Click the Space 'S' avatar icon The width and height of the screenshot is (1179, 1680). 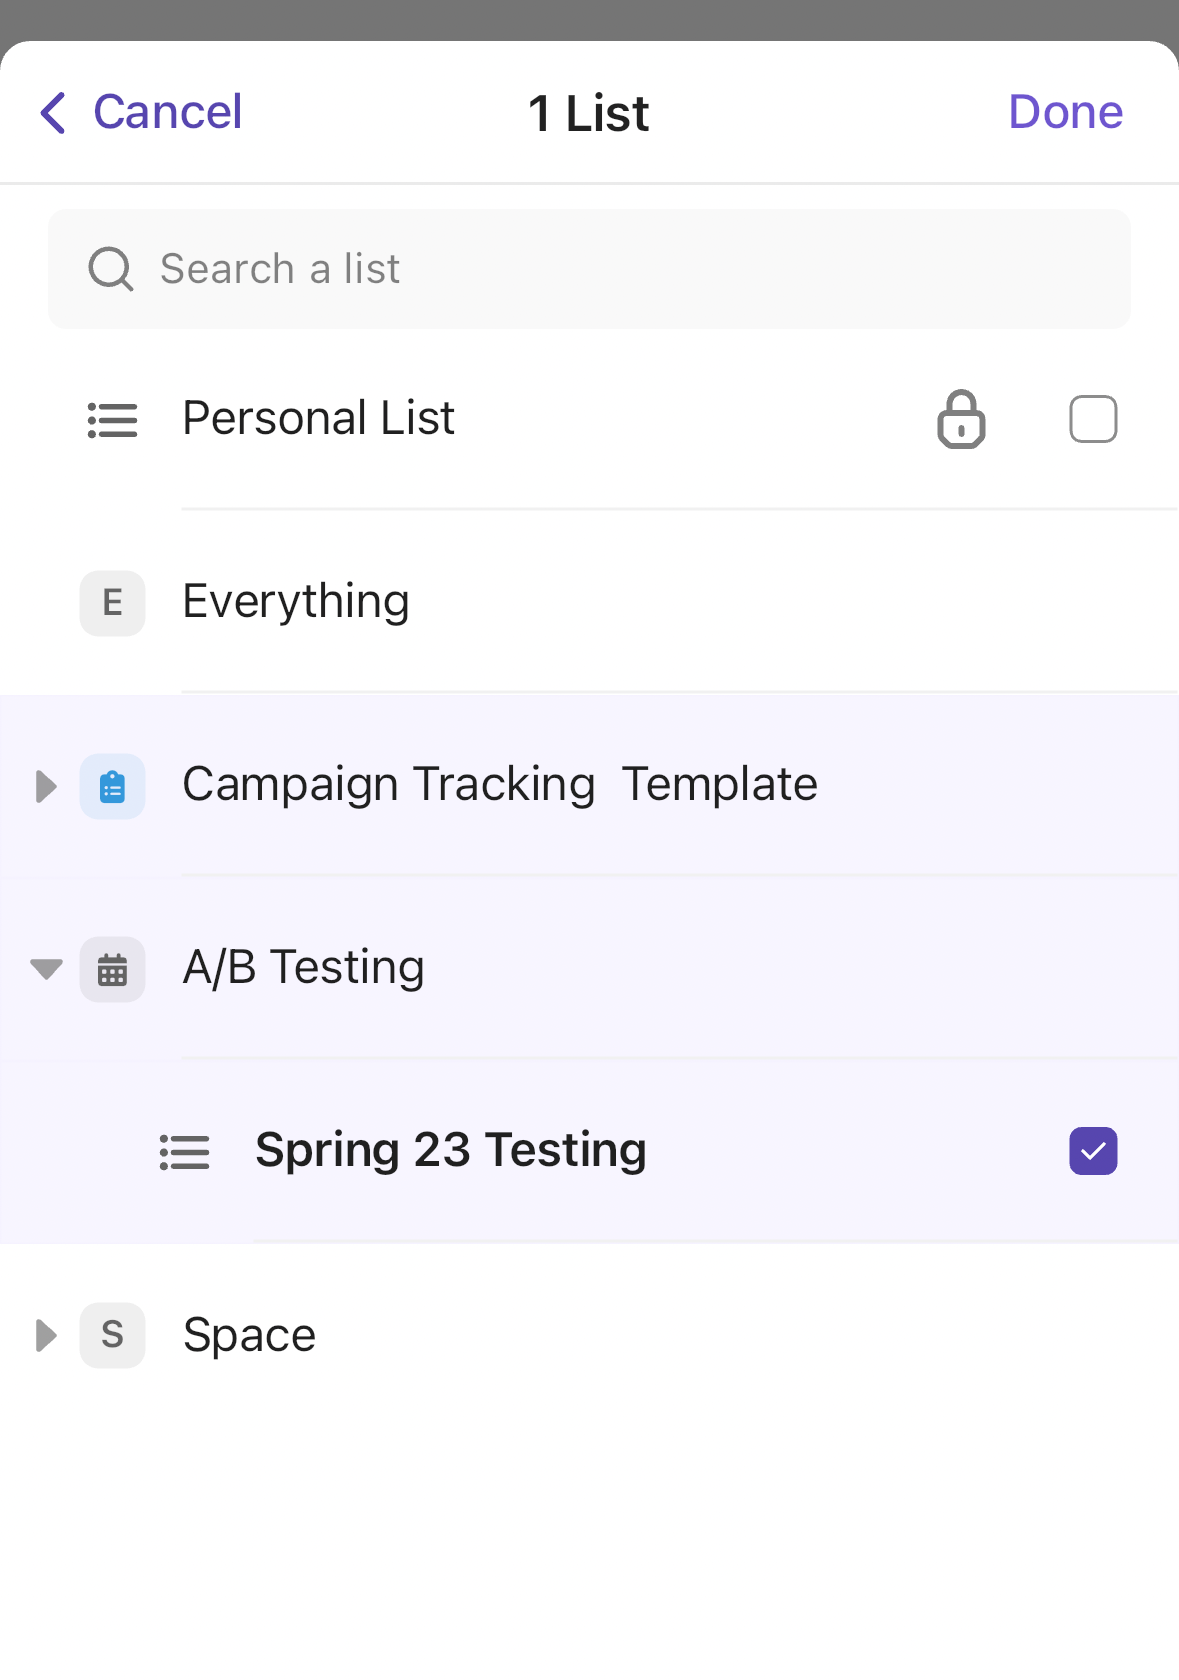pyautogui.click(x=112, y=1335)
